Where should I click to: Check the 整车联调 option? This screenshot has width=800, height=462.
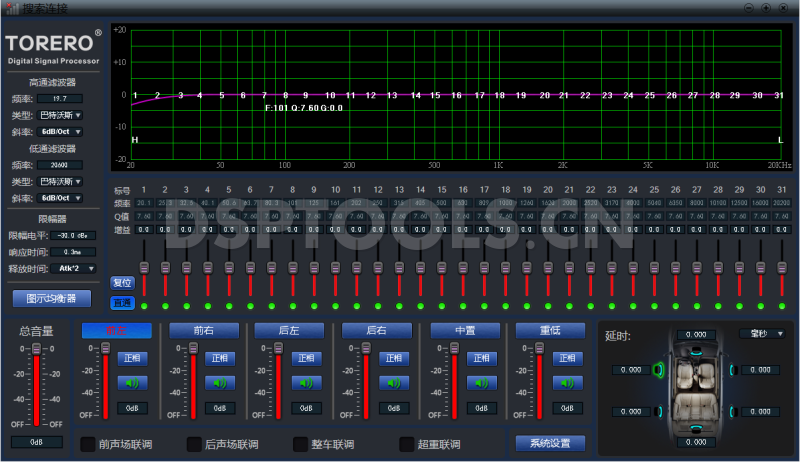click(x=301, y=443)
